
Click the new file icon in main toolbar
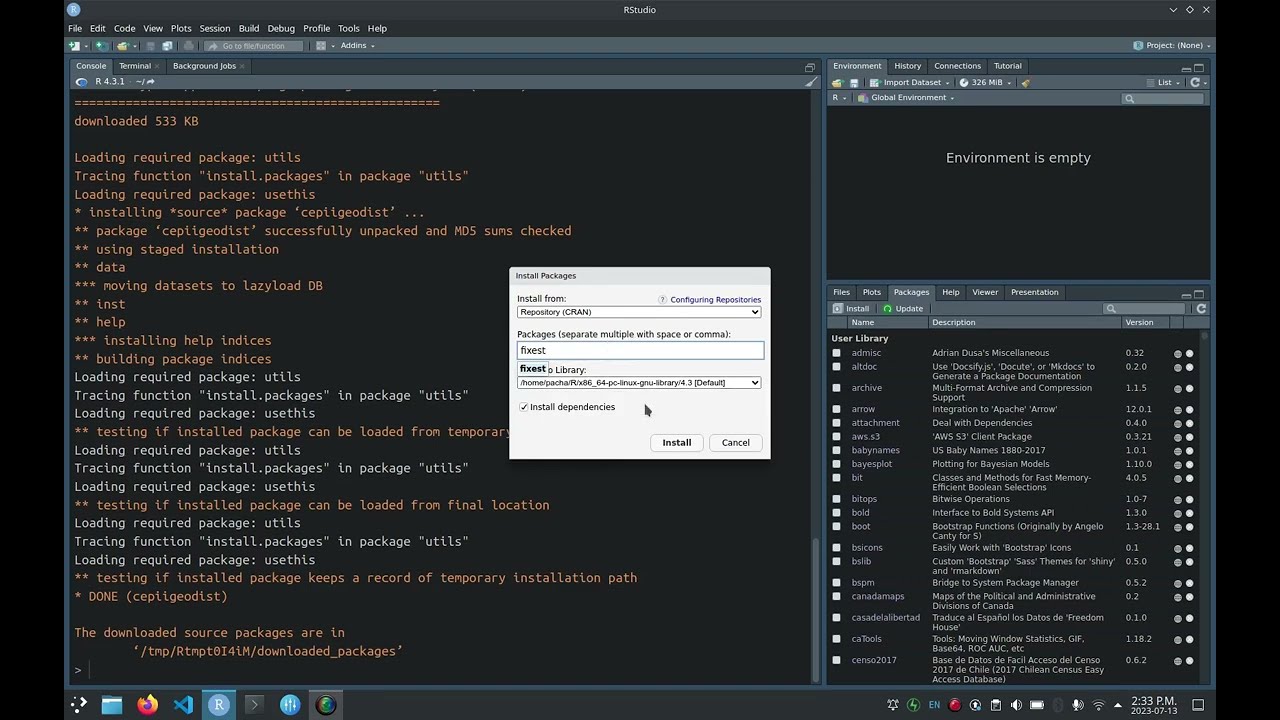[x=75, y=46]
